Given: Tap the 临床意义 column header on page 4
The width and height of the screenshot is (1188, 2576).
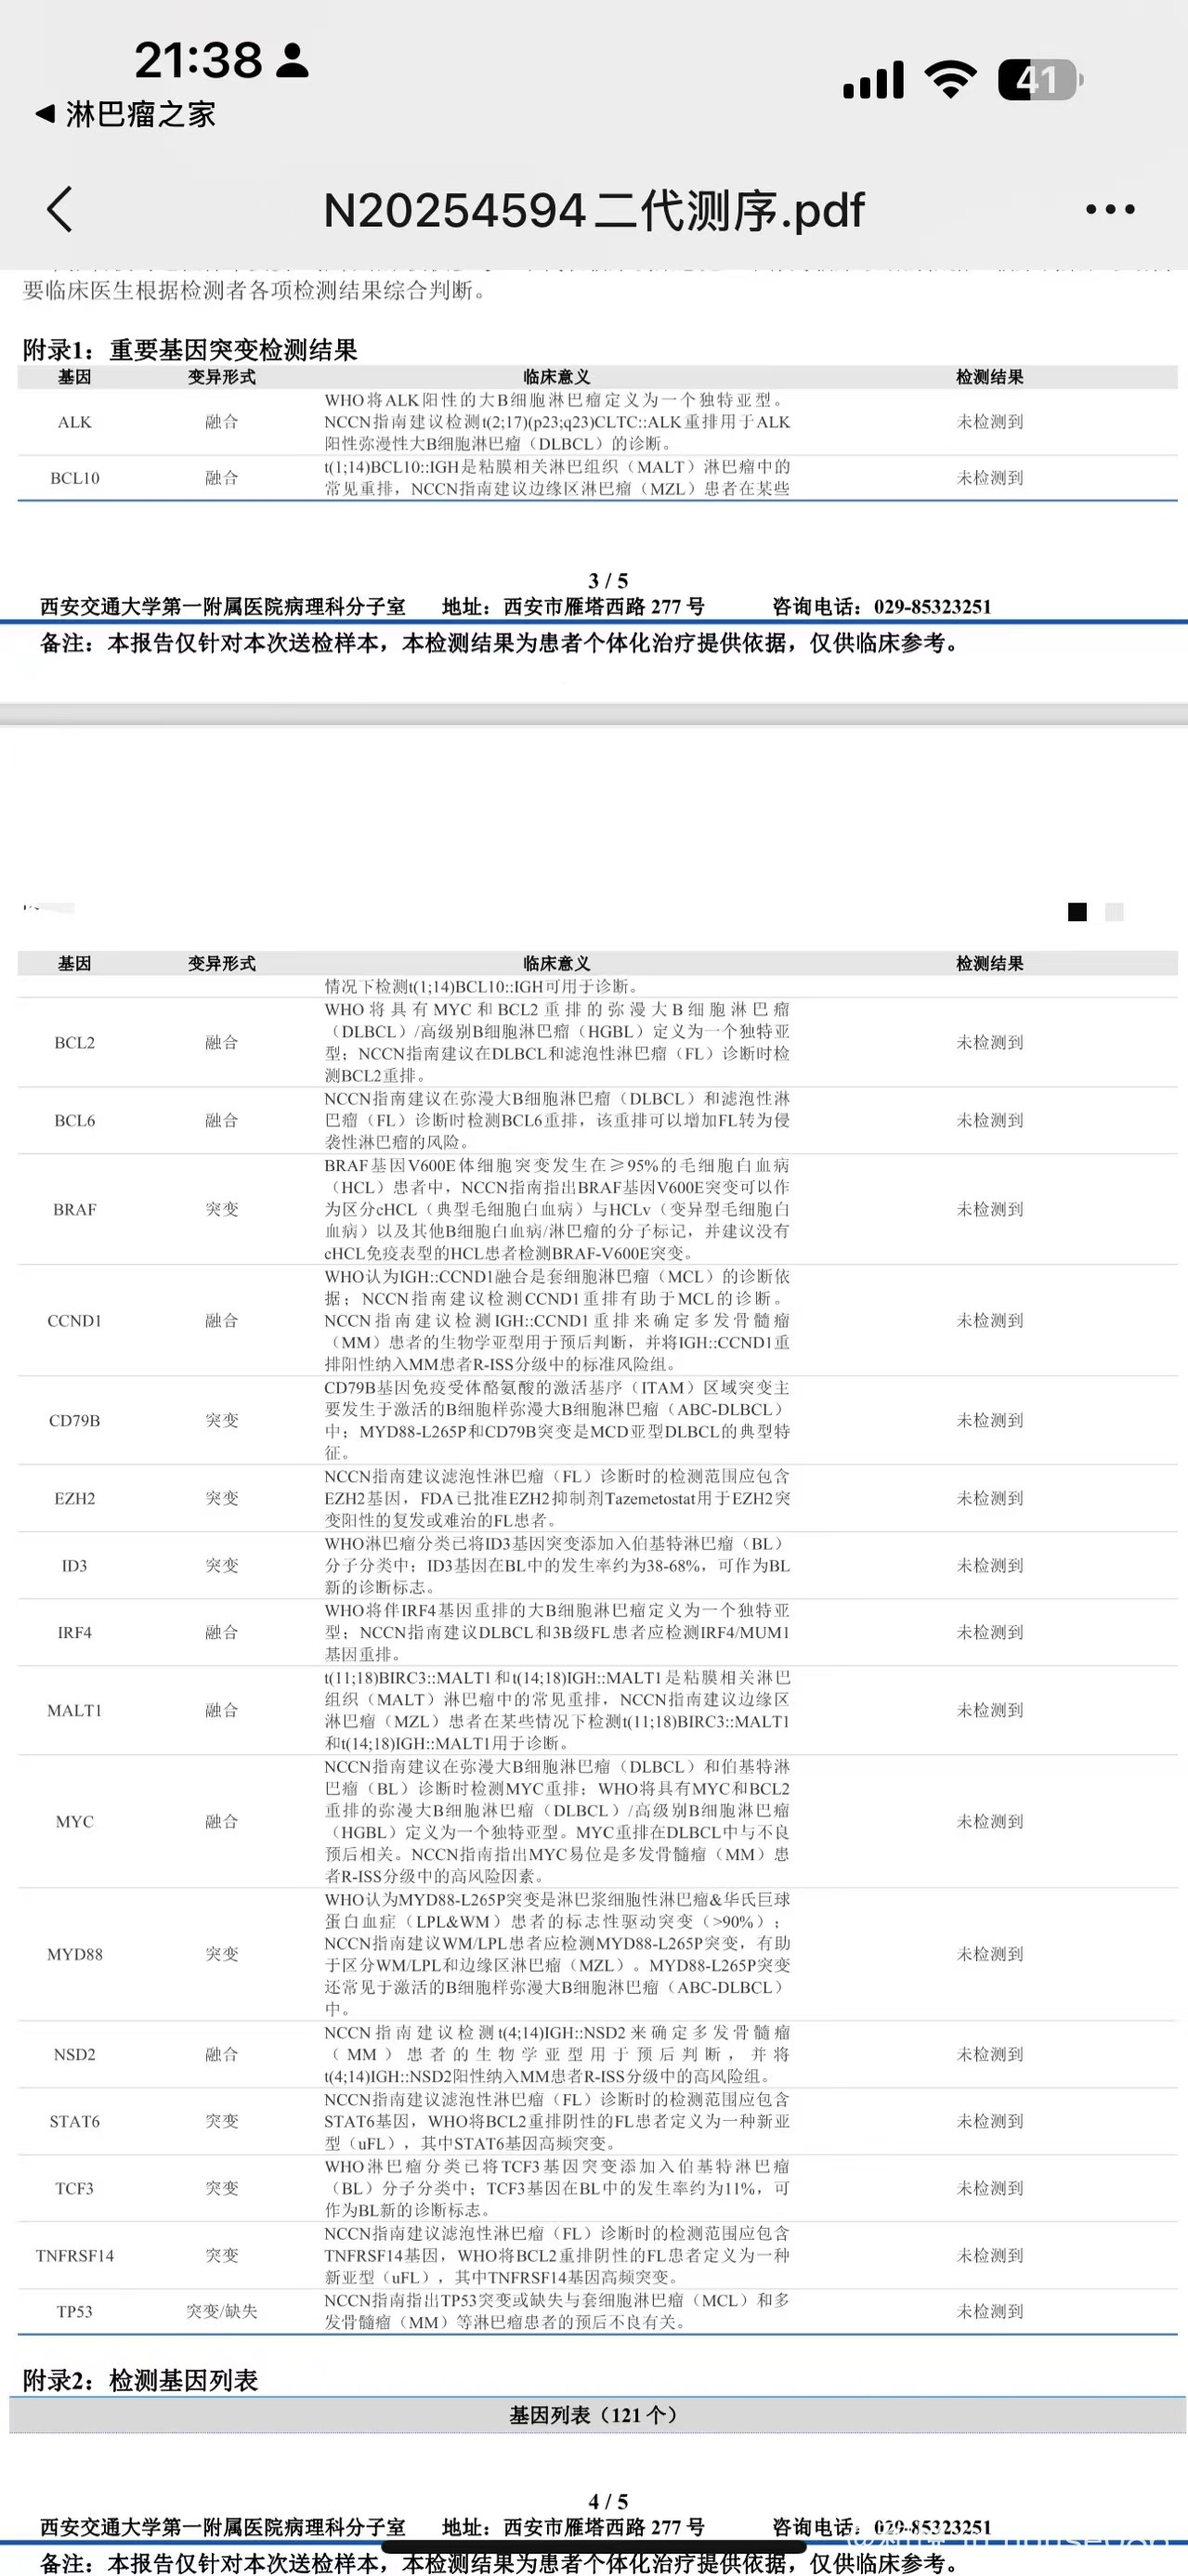Looking at the screenshot, I should pos(557,964).
